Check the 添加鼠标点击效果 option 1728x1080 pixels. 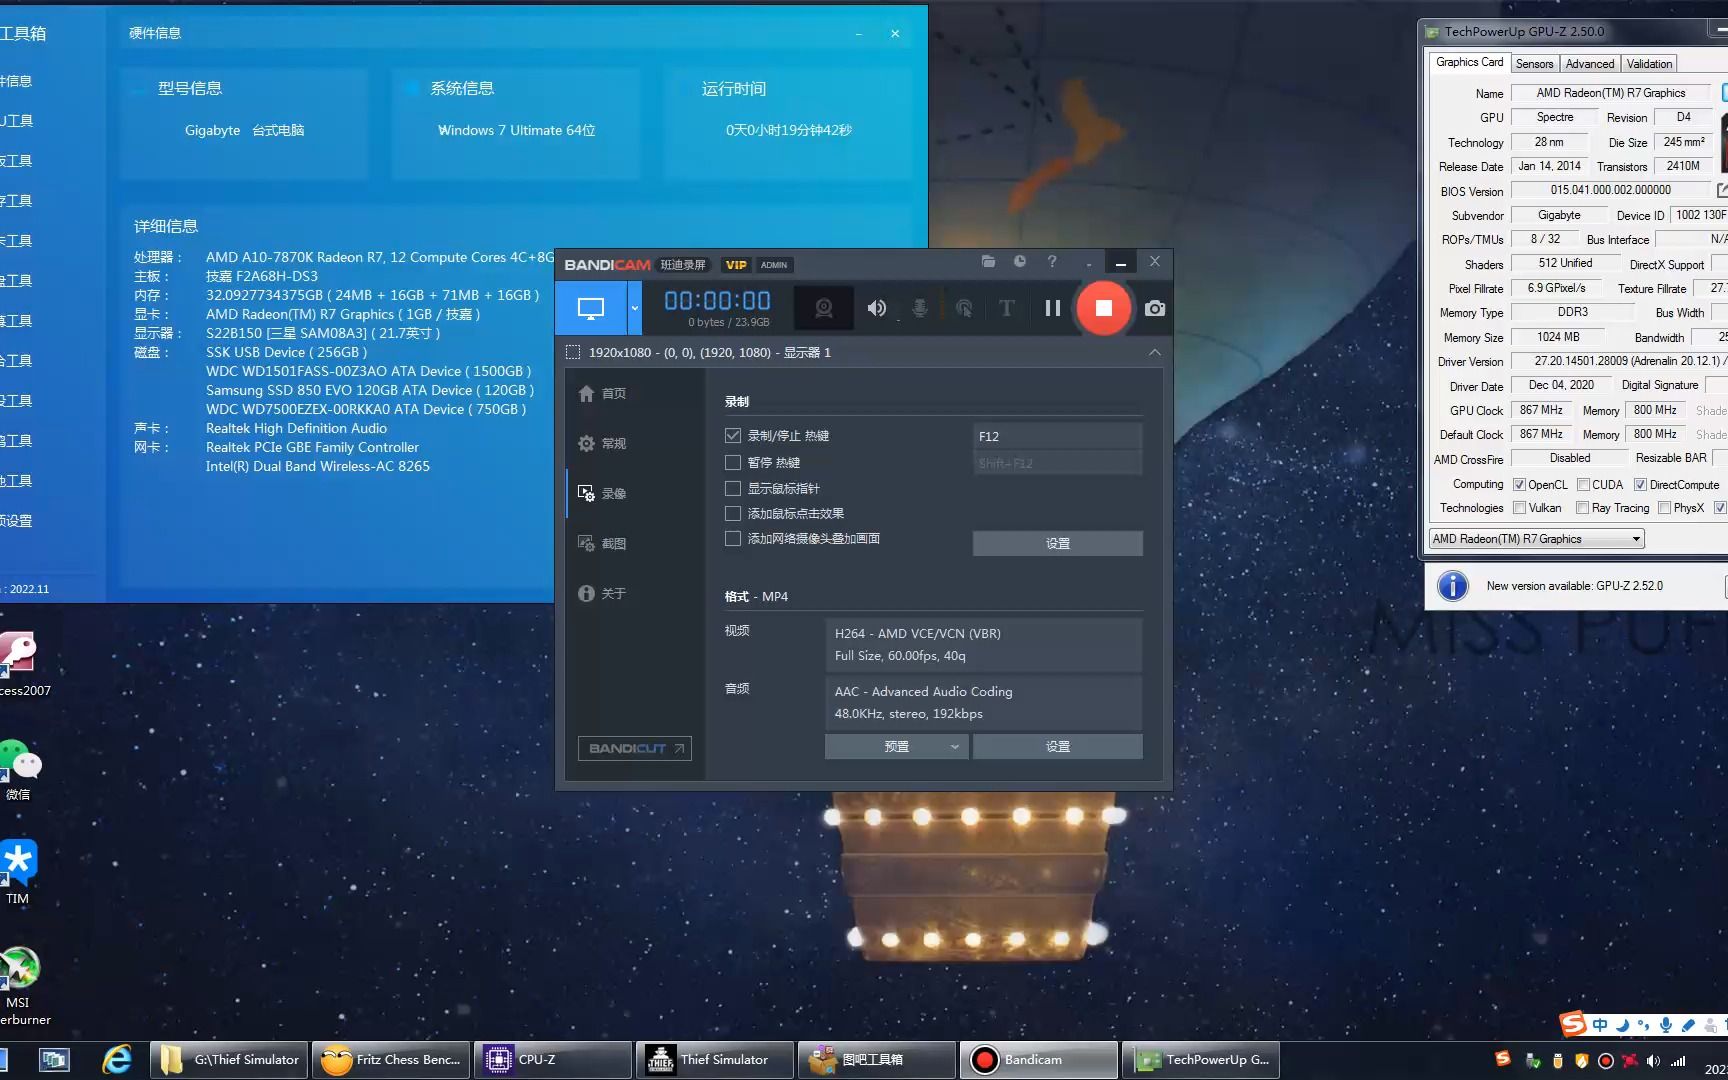coord(733,513)
